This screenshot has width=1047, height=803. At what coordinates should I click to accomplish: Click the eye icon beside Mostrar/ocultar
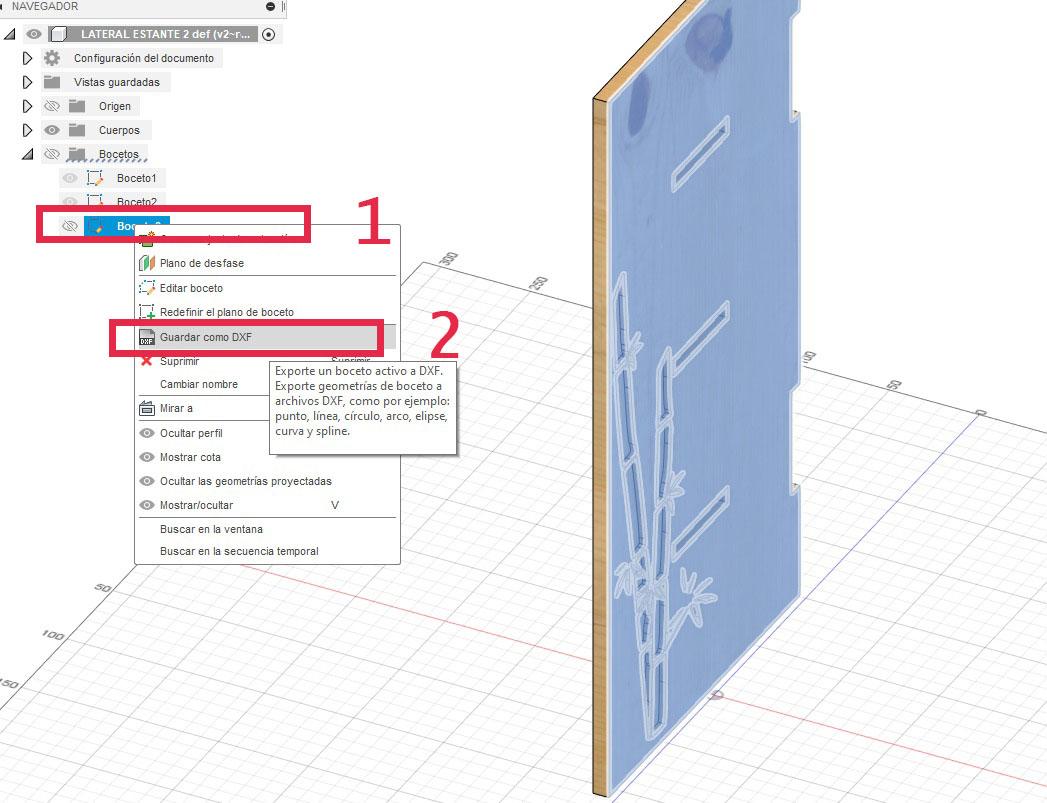pos(147,505)
